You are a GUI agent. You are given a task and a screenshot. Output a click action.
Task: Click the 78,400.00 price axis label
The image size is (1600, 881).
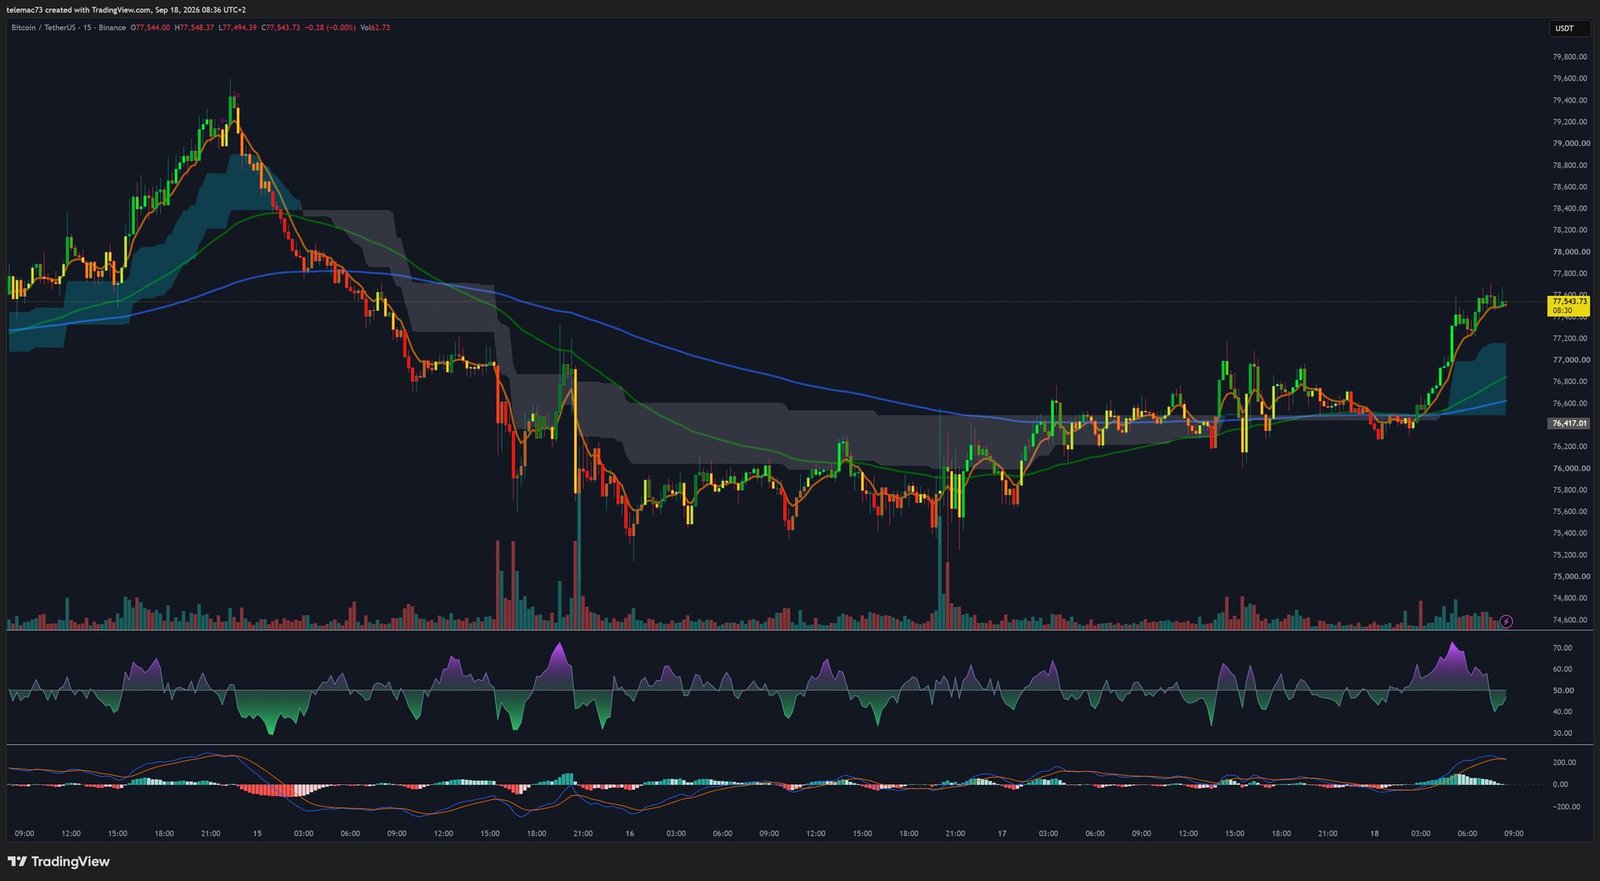(1570, 208)
